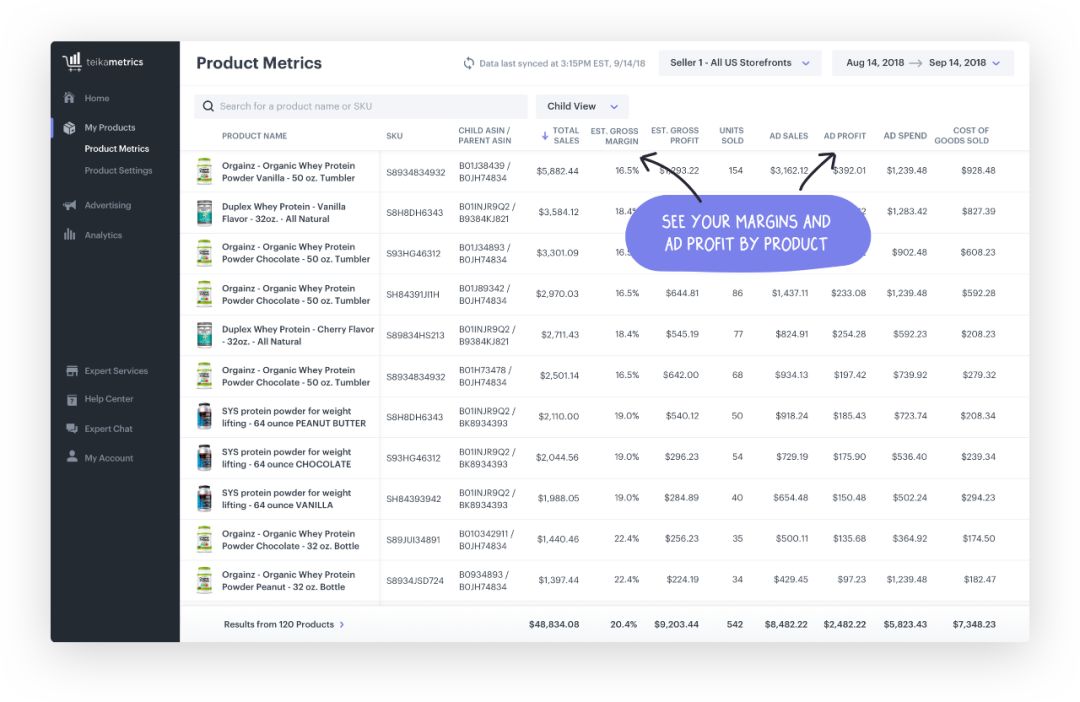The width and height of the screenshot is (1080, 702).
Task: Click total ad profit $2,482.22
Action: 844,624
